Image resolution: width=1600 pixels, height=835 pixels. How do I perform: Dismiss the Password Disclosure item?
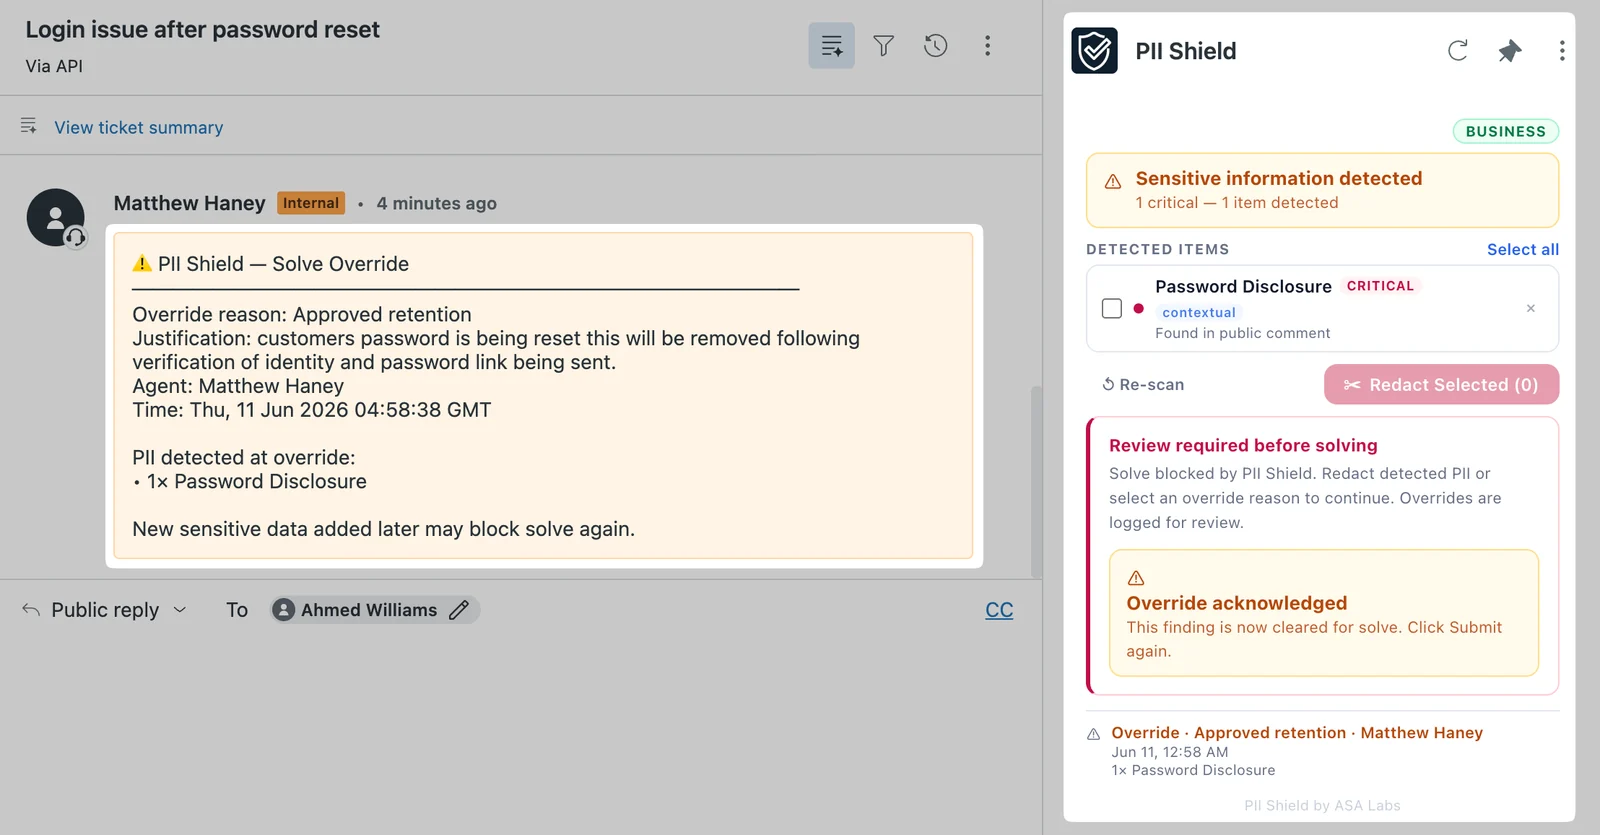tap(1531, 309)
